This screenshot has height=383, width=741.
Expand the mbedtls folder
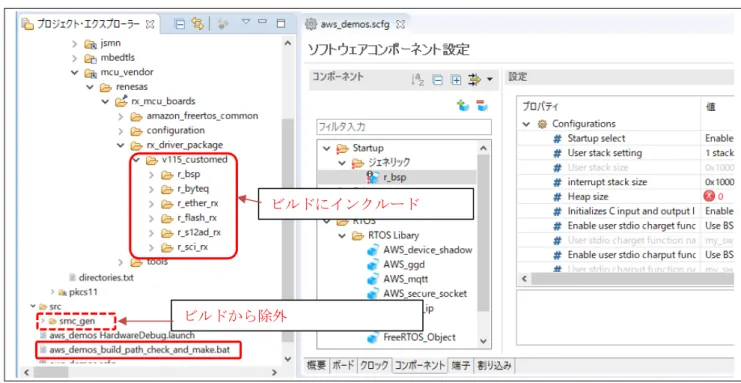click(74, 58)
